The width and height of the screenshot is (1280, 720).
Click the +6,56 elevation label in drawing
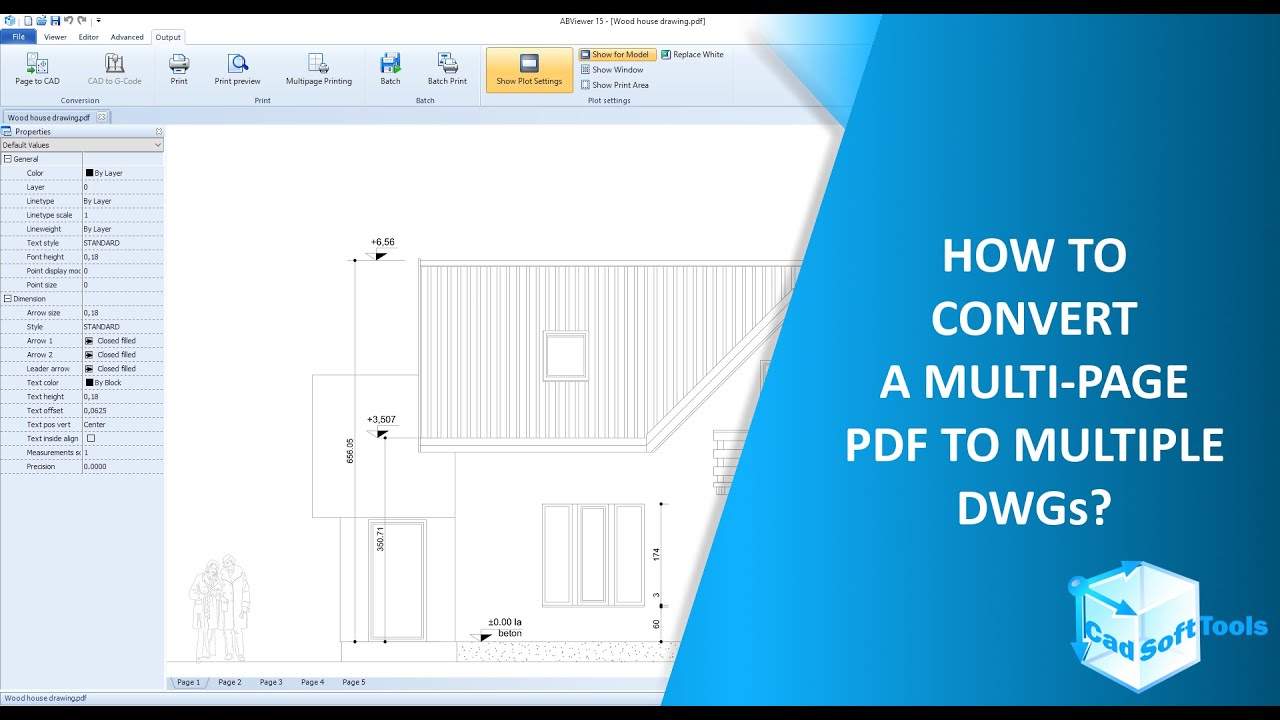383,242
